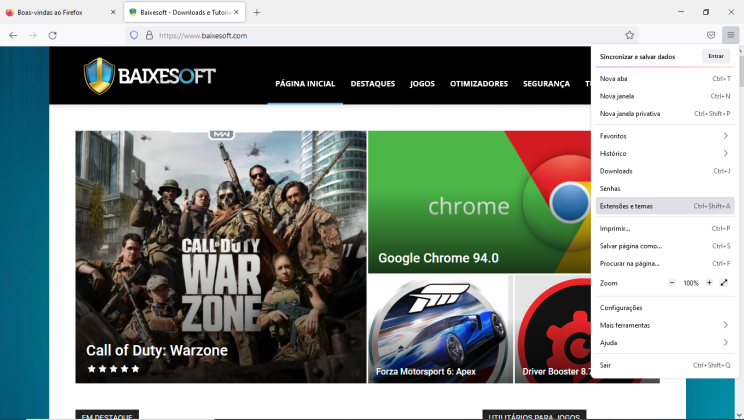Switch to Boas-vindas ao Firefox tab

(x=61, y=12)
